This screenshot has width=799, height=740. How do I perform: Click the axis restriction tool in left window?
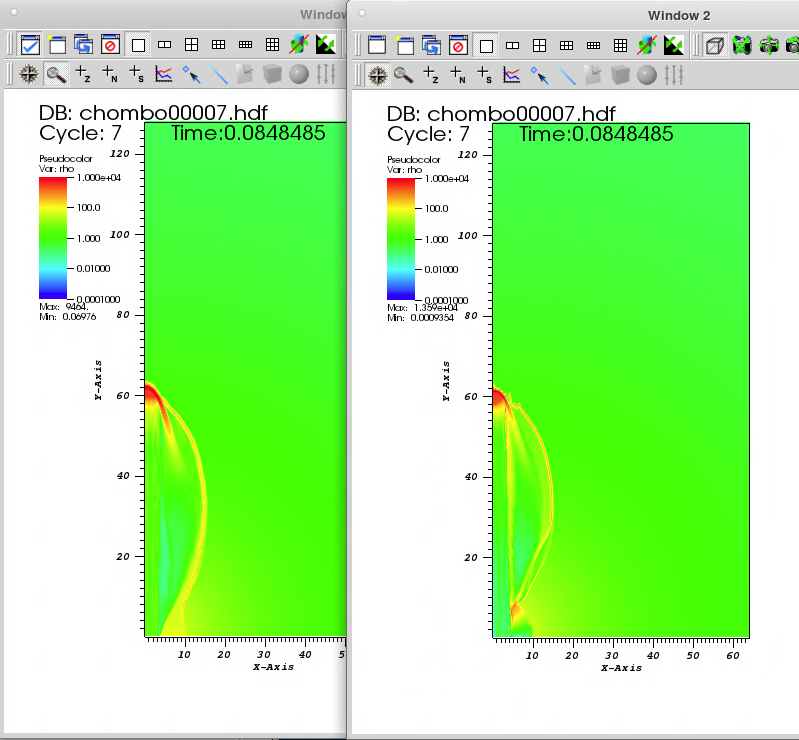tap(326, 74)
